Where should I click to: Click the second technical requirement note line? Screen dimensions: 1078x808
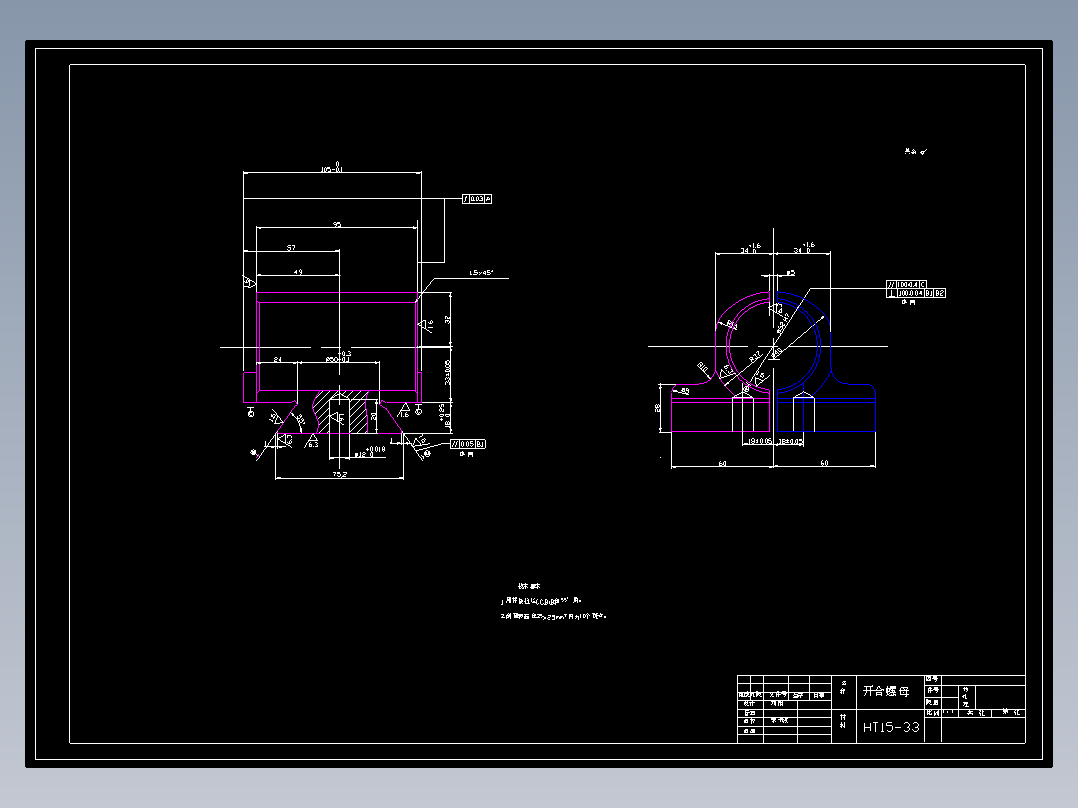pyautogui.click(x=553, y=616)
